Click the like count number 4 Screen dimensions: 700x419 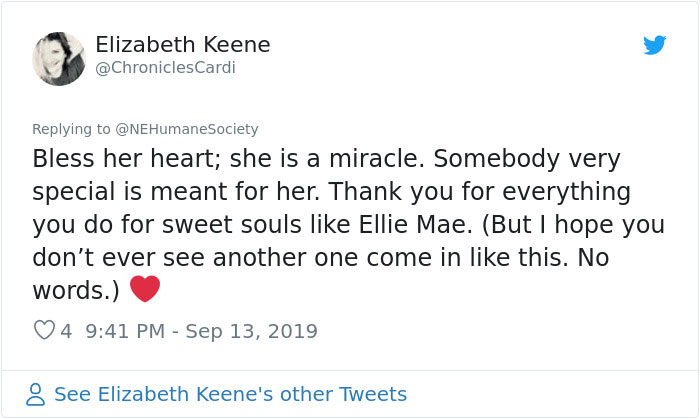point(66,331)
